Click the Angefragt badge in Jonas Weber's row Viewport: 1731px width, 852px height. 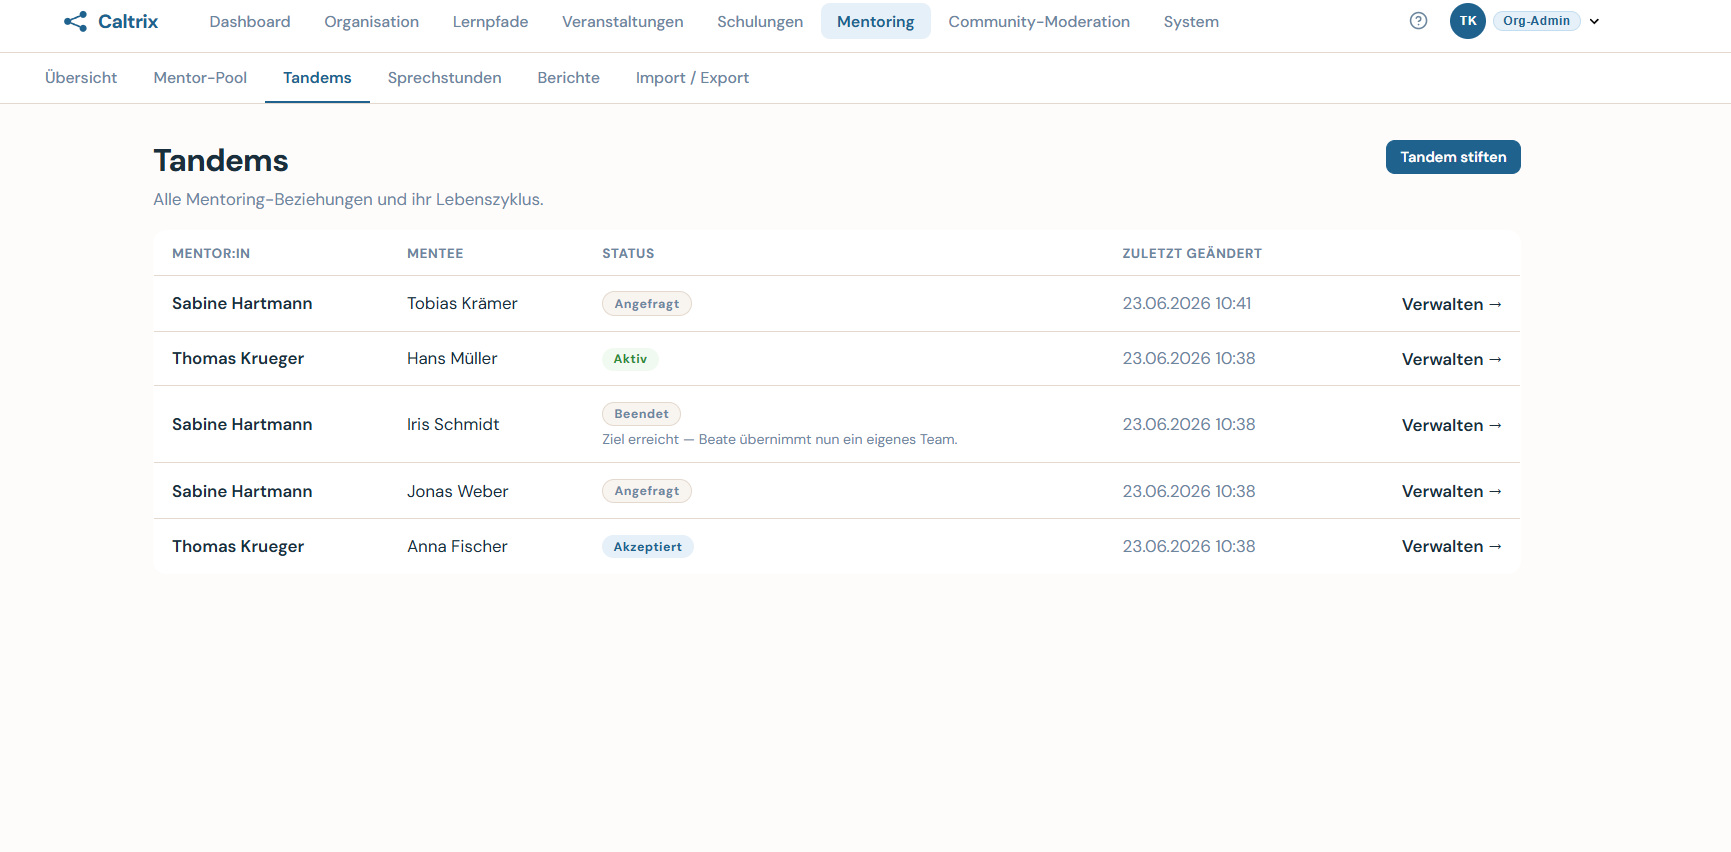pos(646,491)
